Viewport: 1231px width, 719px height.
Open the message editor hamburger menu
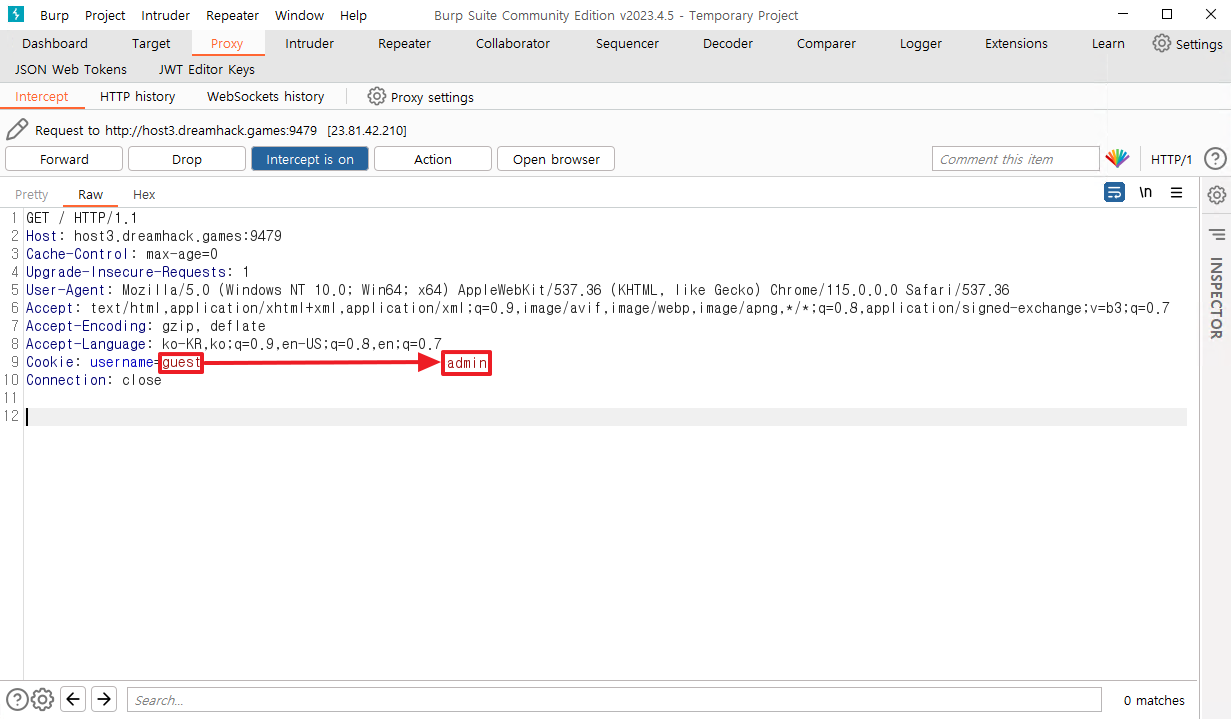1177,192
